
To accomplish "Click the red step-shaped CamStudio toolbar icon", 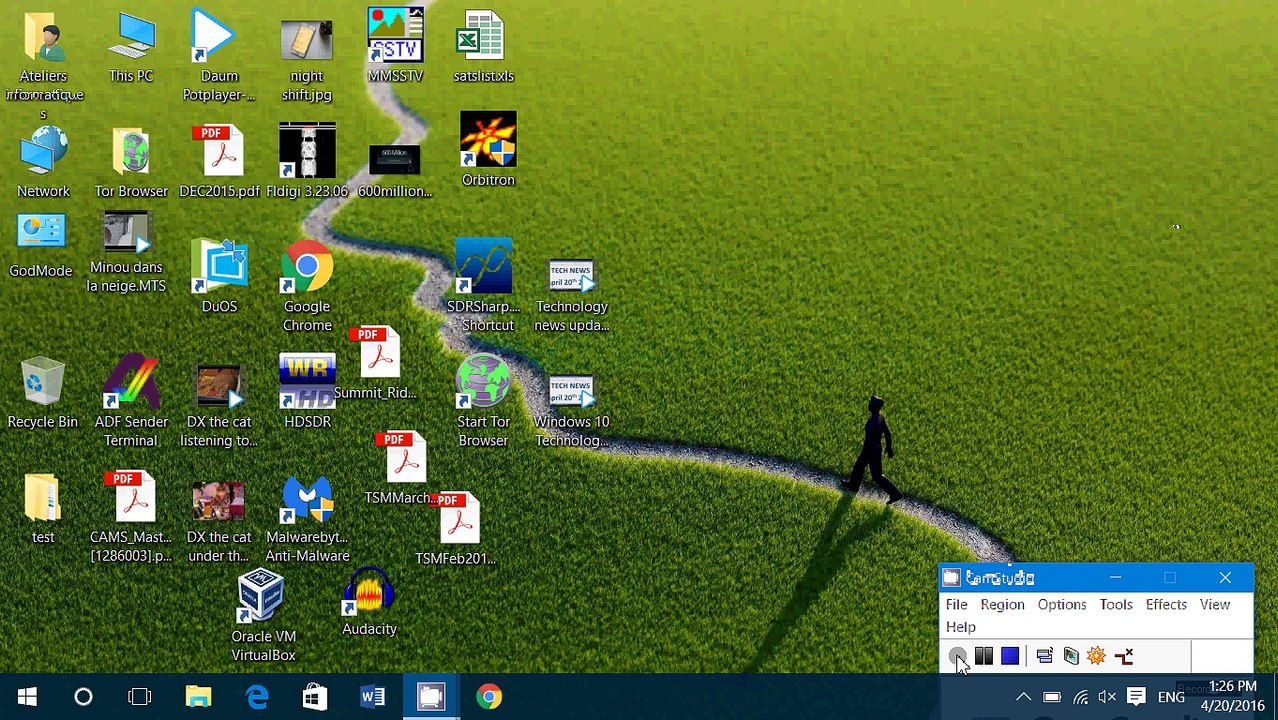I will click(1123, 656).
